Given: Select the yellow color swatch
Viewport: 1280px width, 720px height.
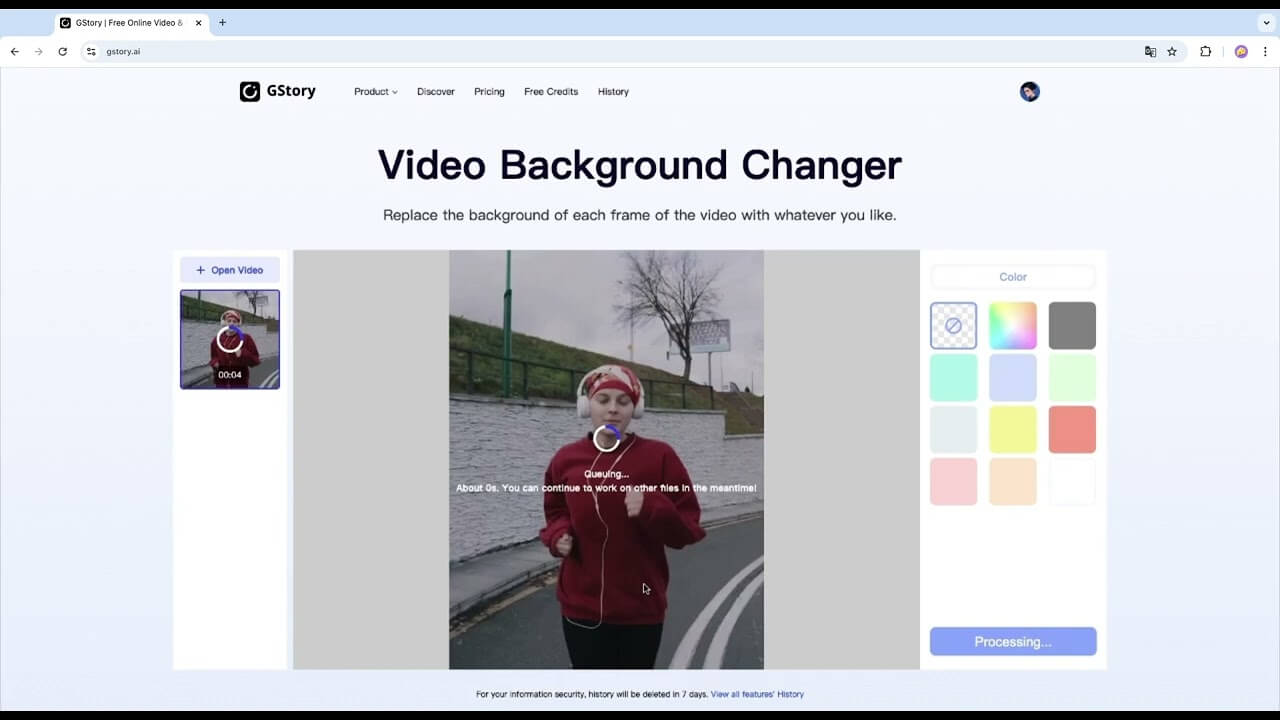Looking at the screenshot, I should (x=1012, y=429).
